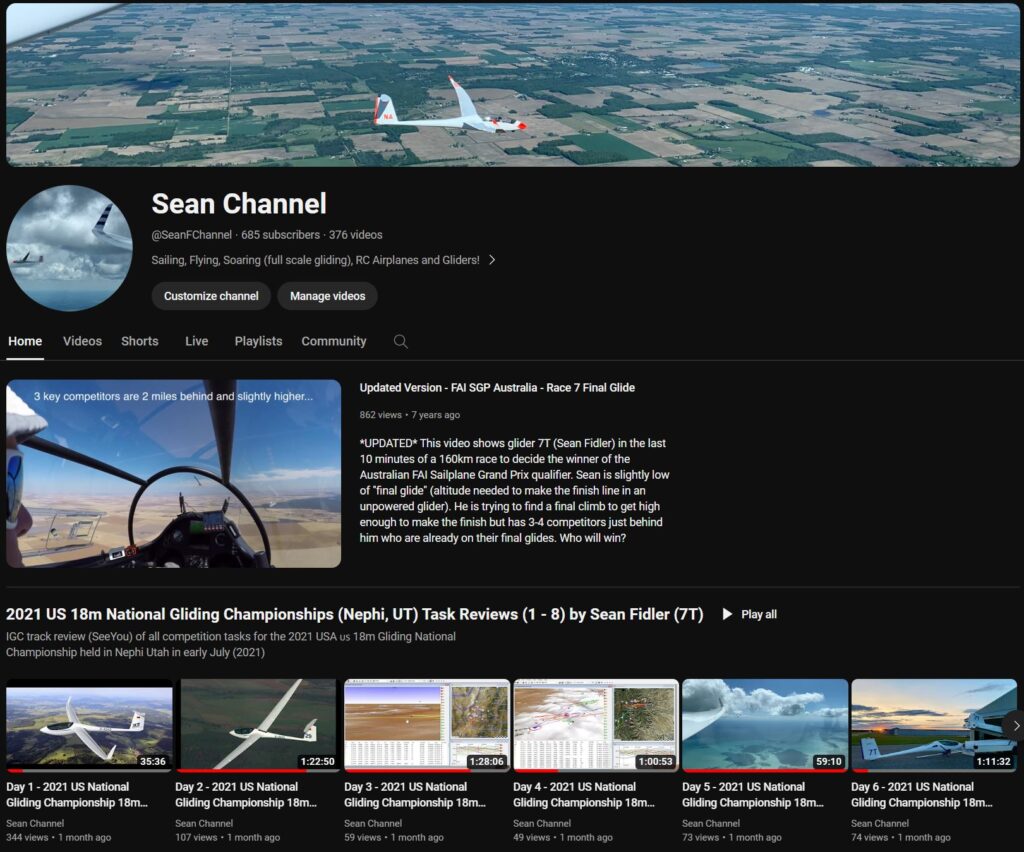Click the "49 views • 1 month ago" text
The image size is (1024, 852).
(x=563, y=838)
